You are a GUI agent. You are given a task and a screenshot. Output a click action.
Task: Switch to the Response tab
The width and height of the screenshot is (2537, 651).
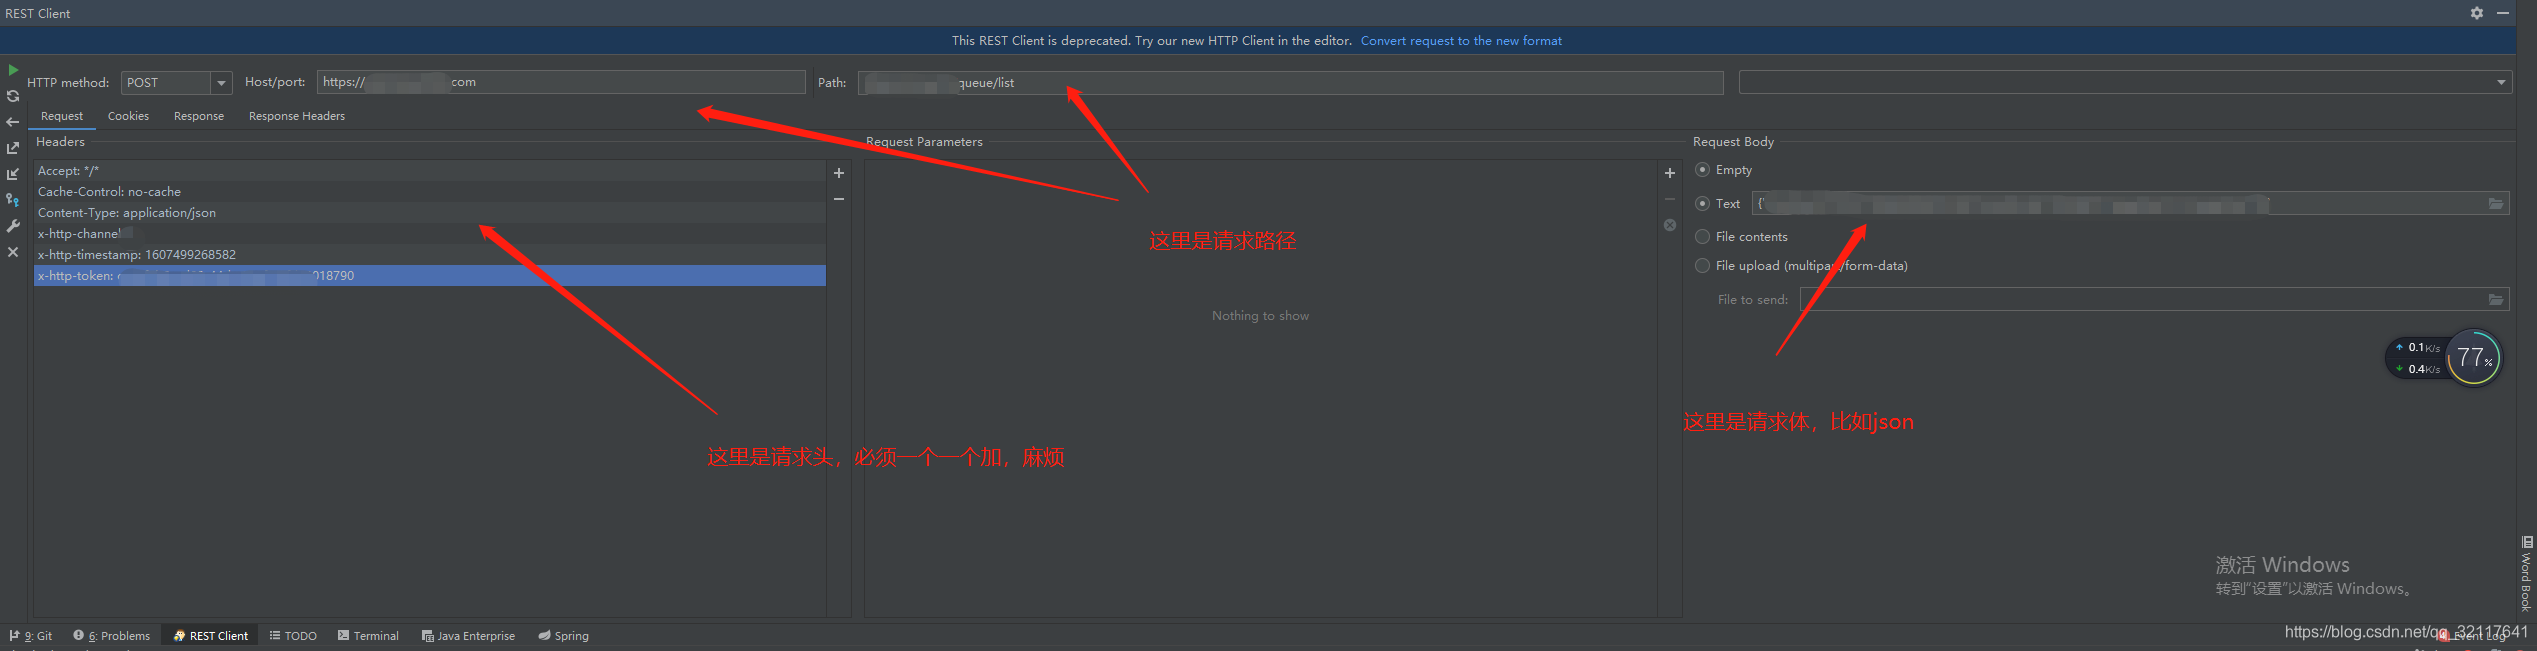pos(199,116)
